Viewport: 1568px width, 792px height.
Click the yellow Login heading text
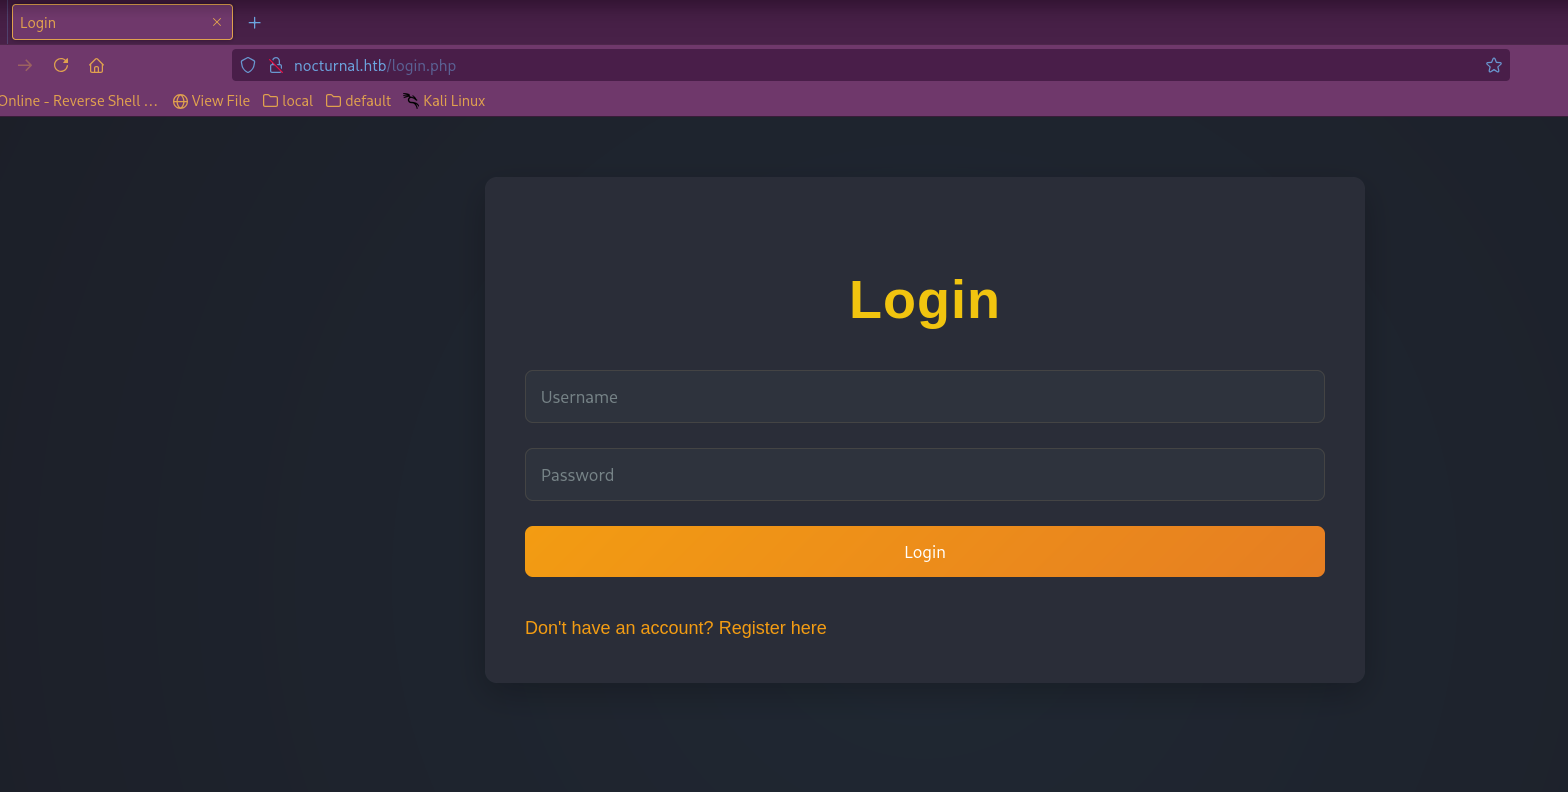pos(924,300)
